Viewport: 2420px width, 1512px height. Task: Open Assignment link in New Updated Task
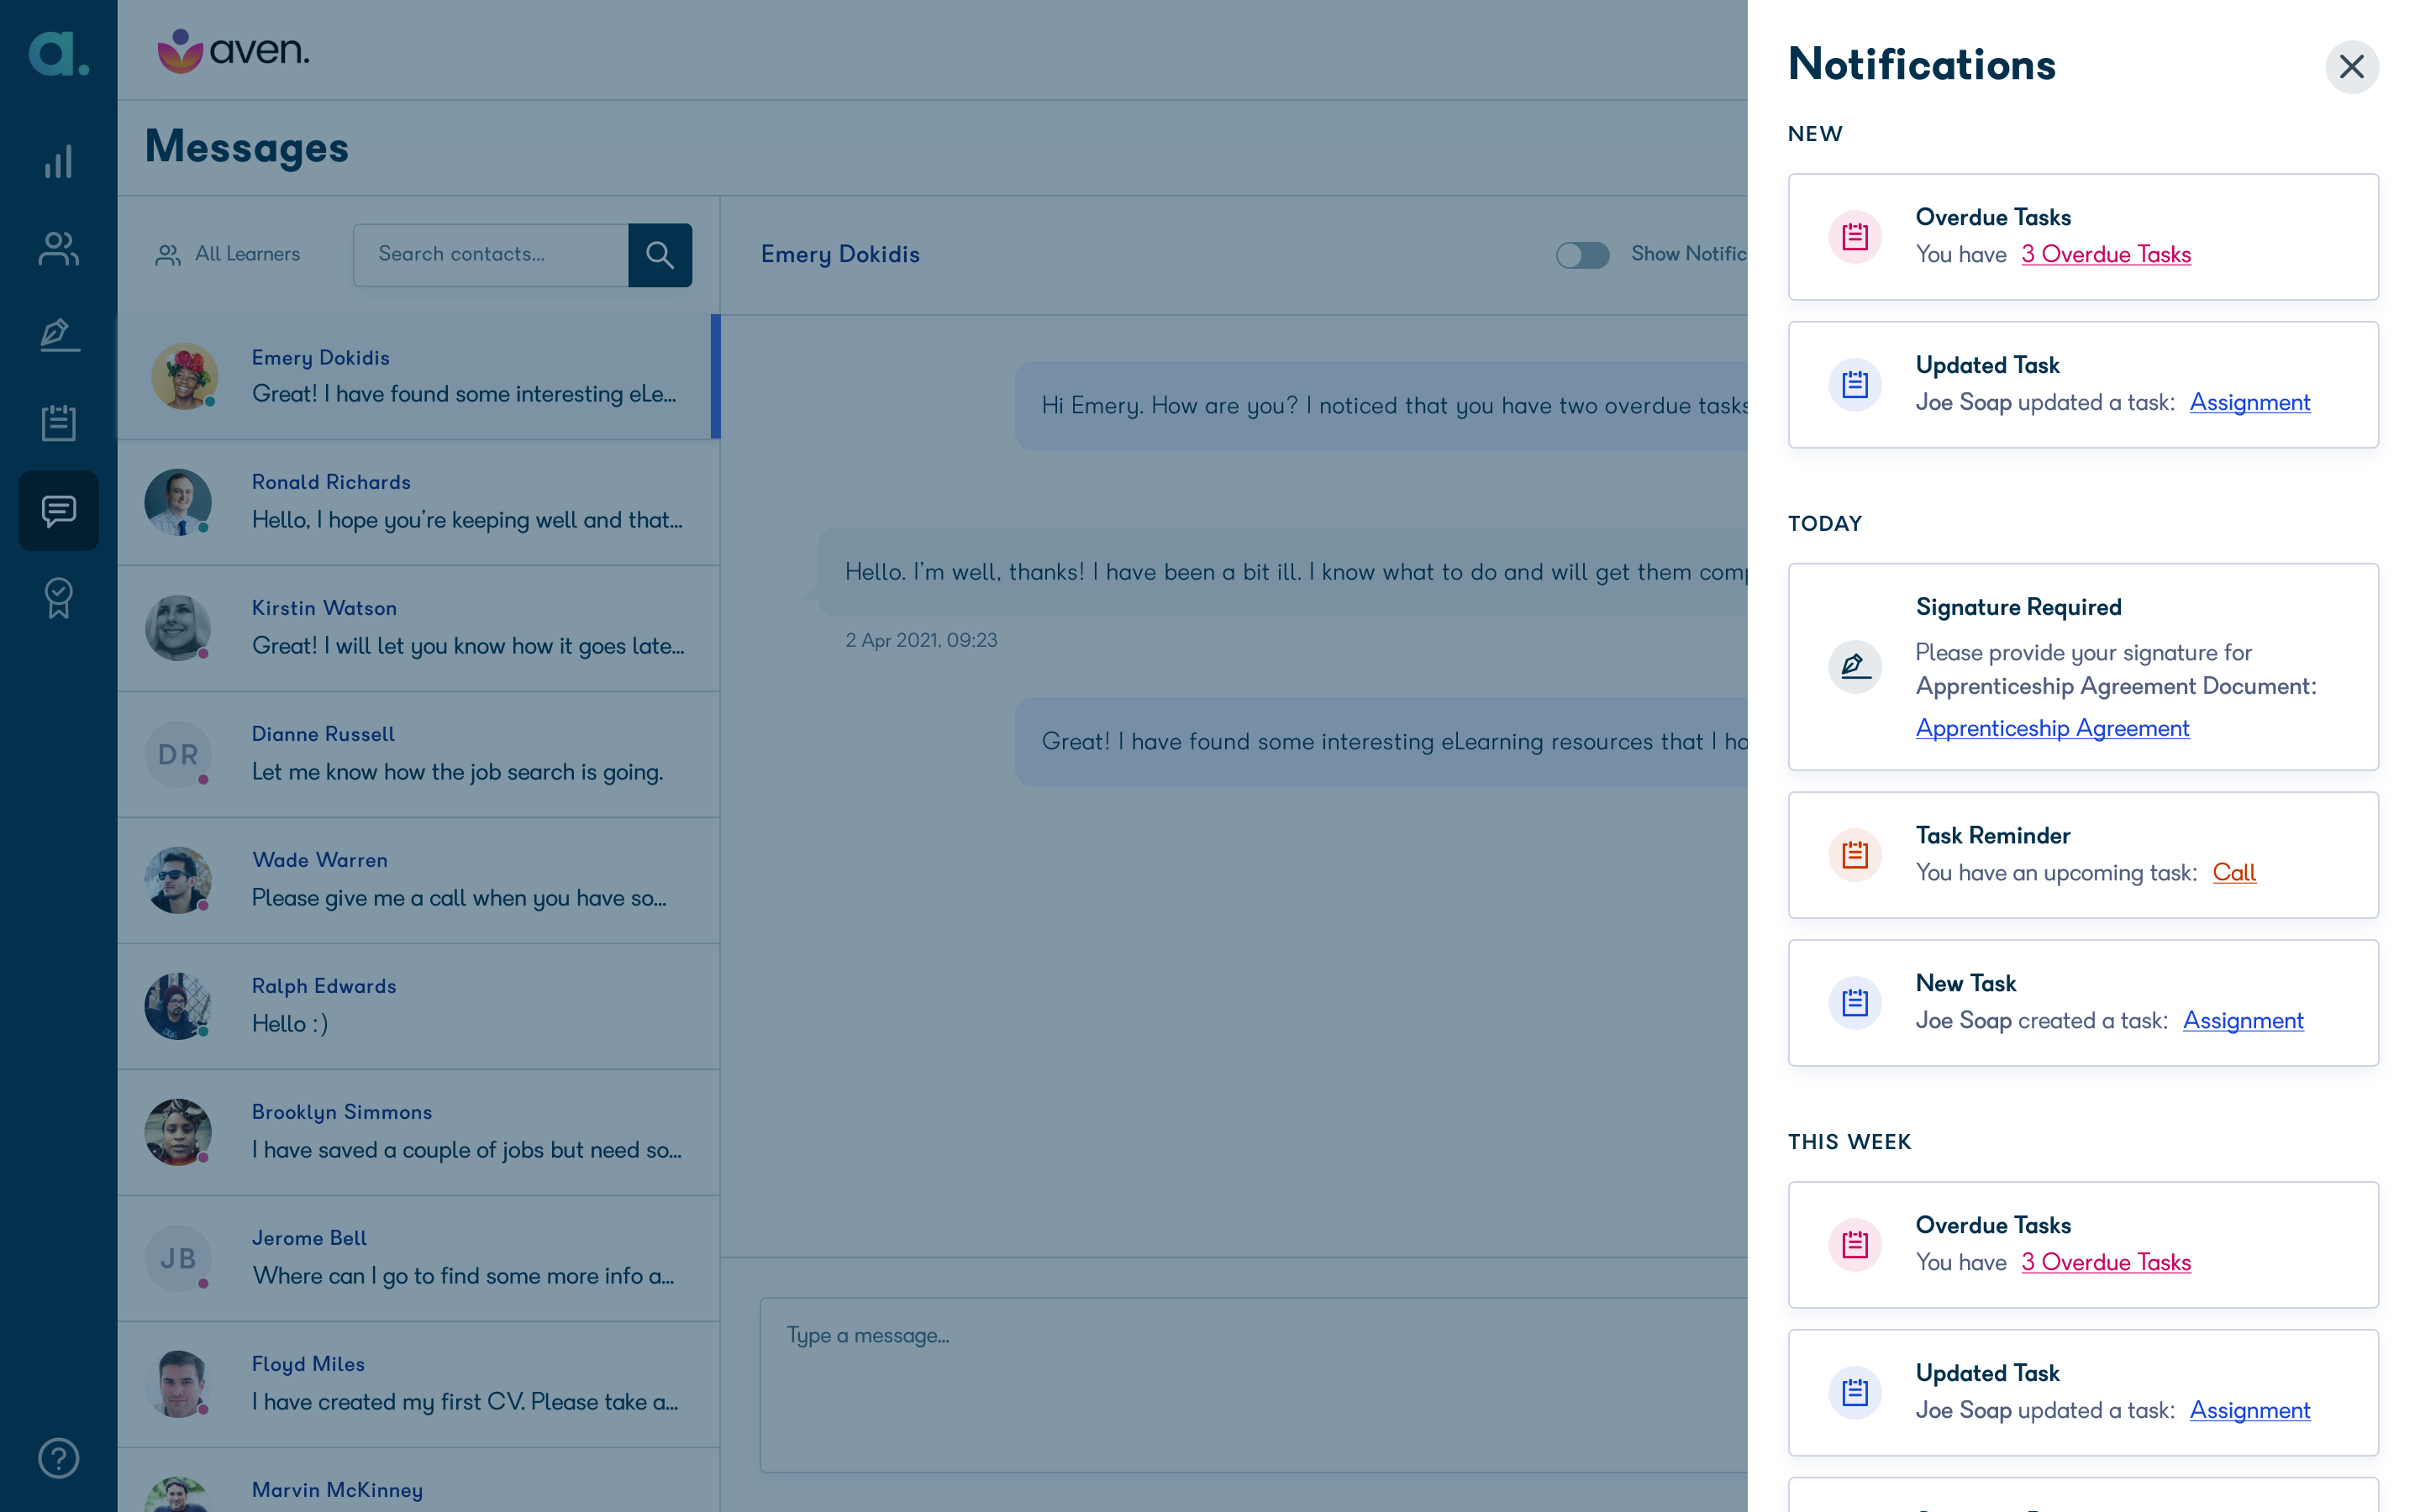2249,402
